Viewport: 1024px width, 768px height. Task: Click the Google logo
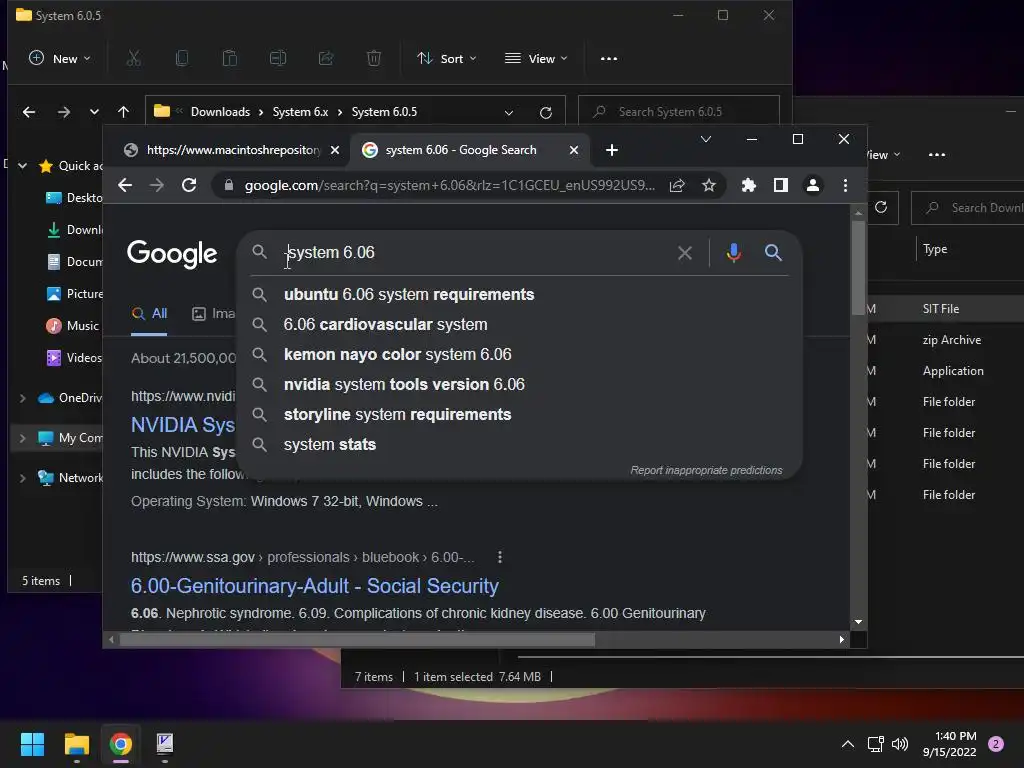pos(172,253)
